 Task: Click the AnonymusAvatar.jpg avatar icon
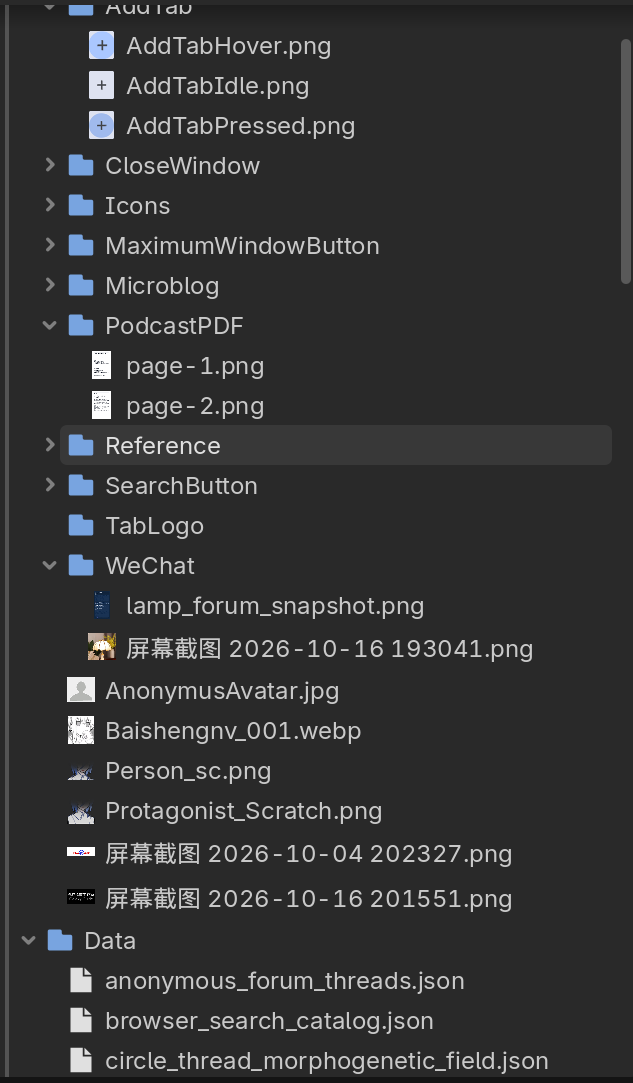(x=81, y=690)
